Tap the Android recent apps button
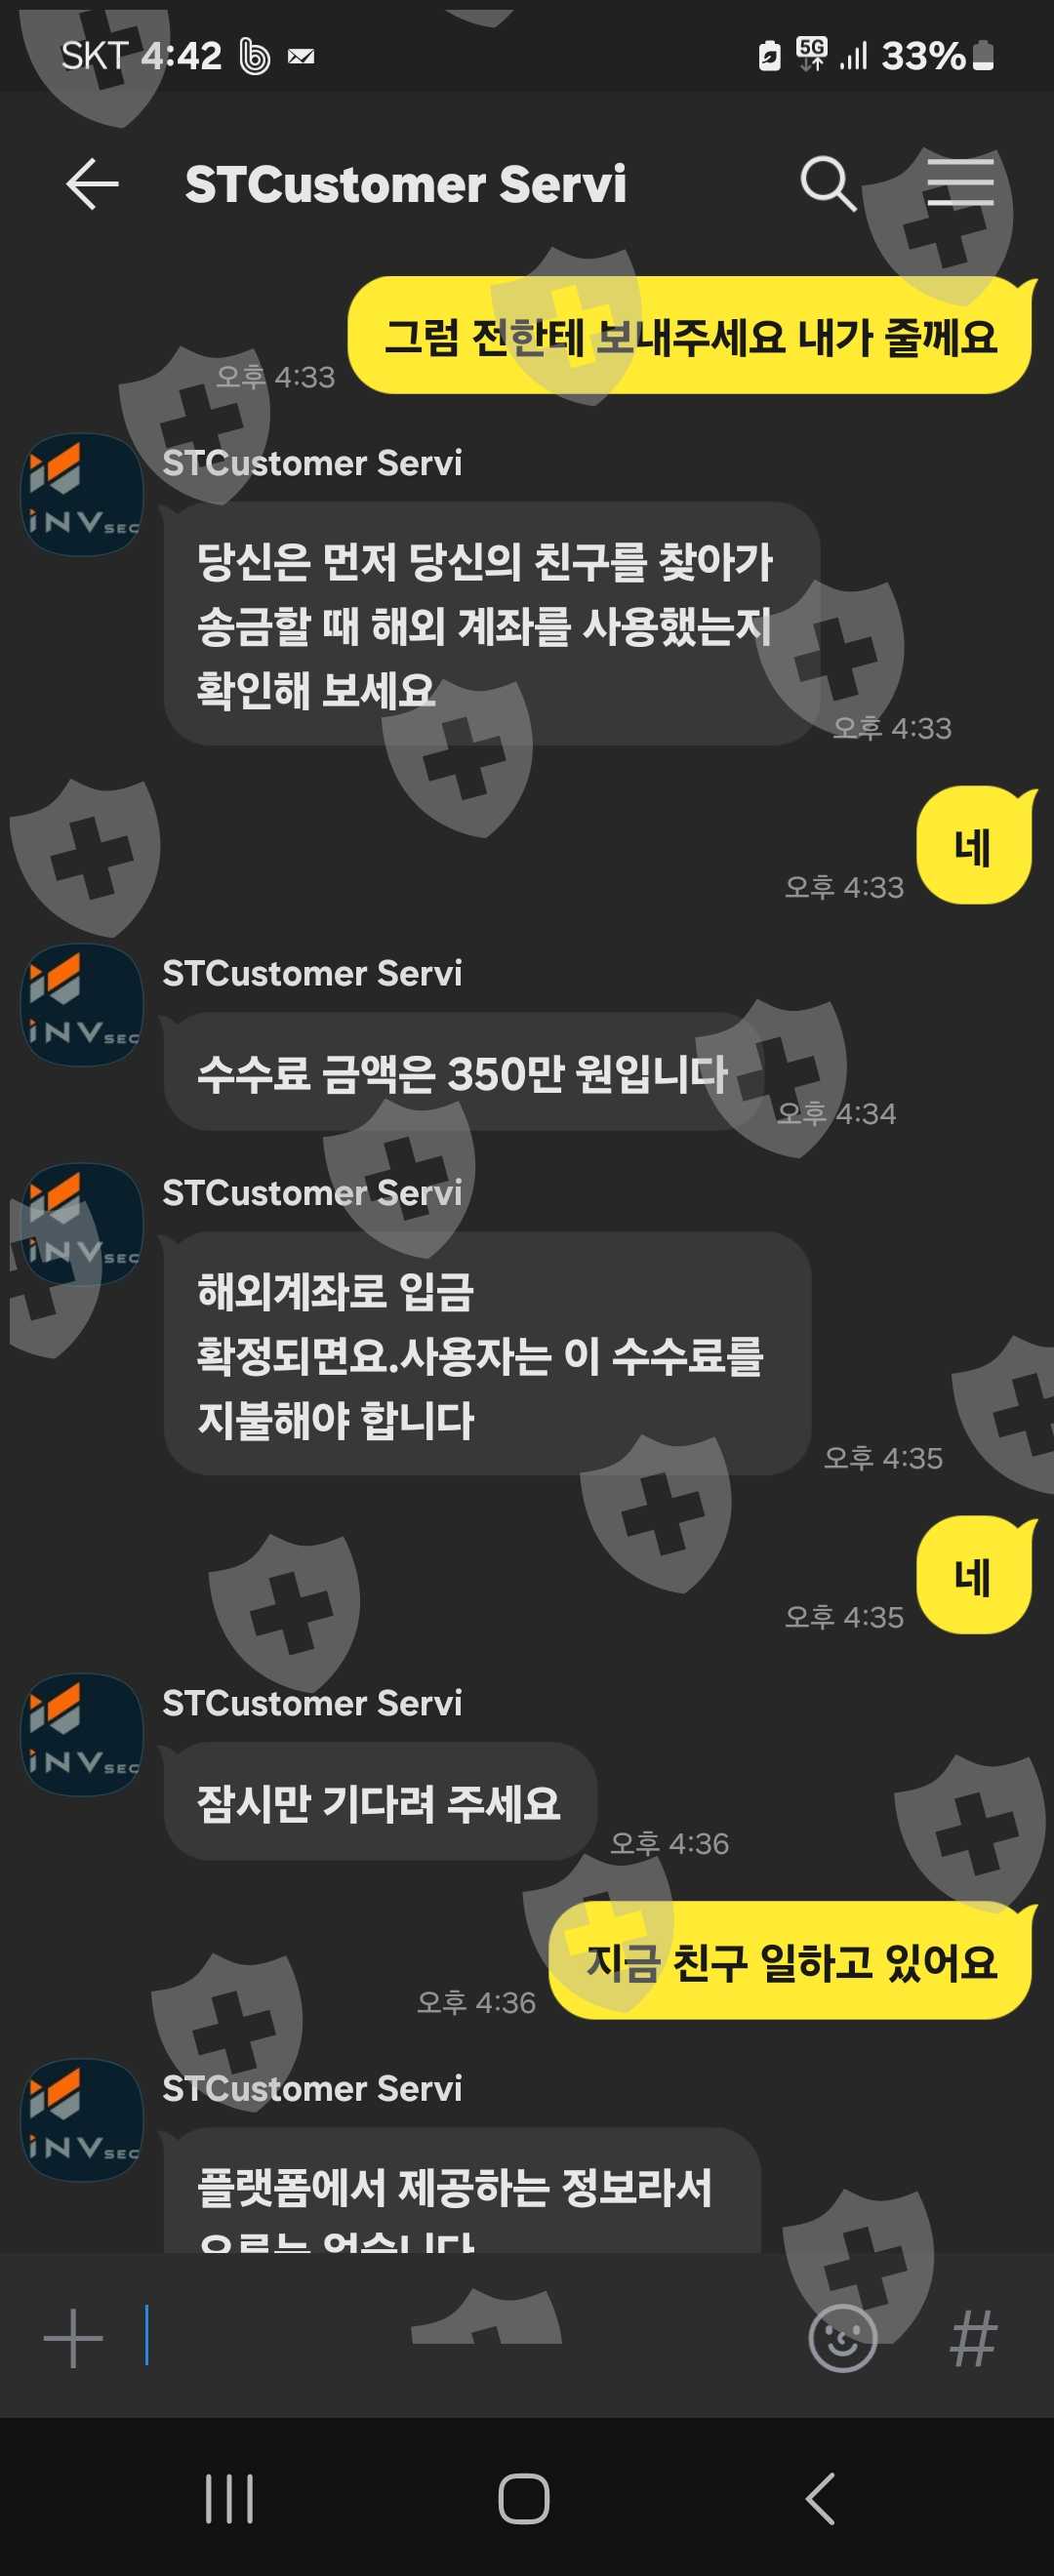 point(229,2499)
